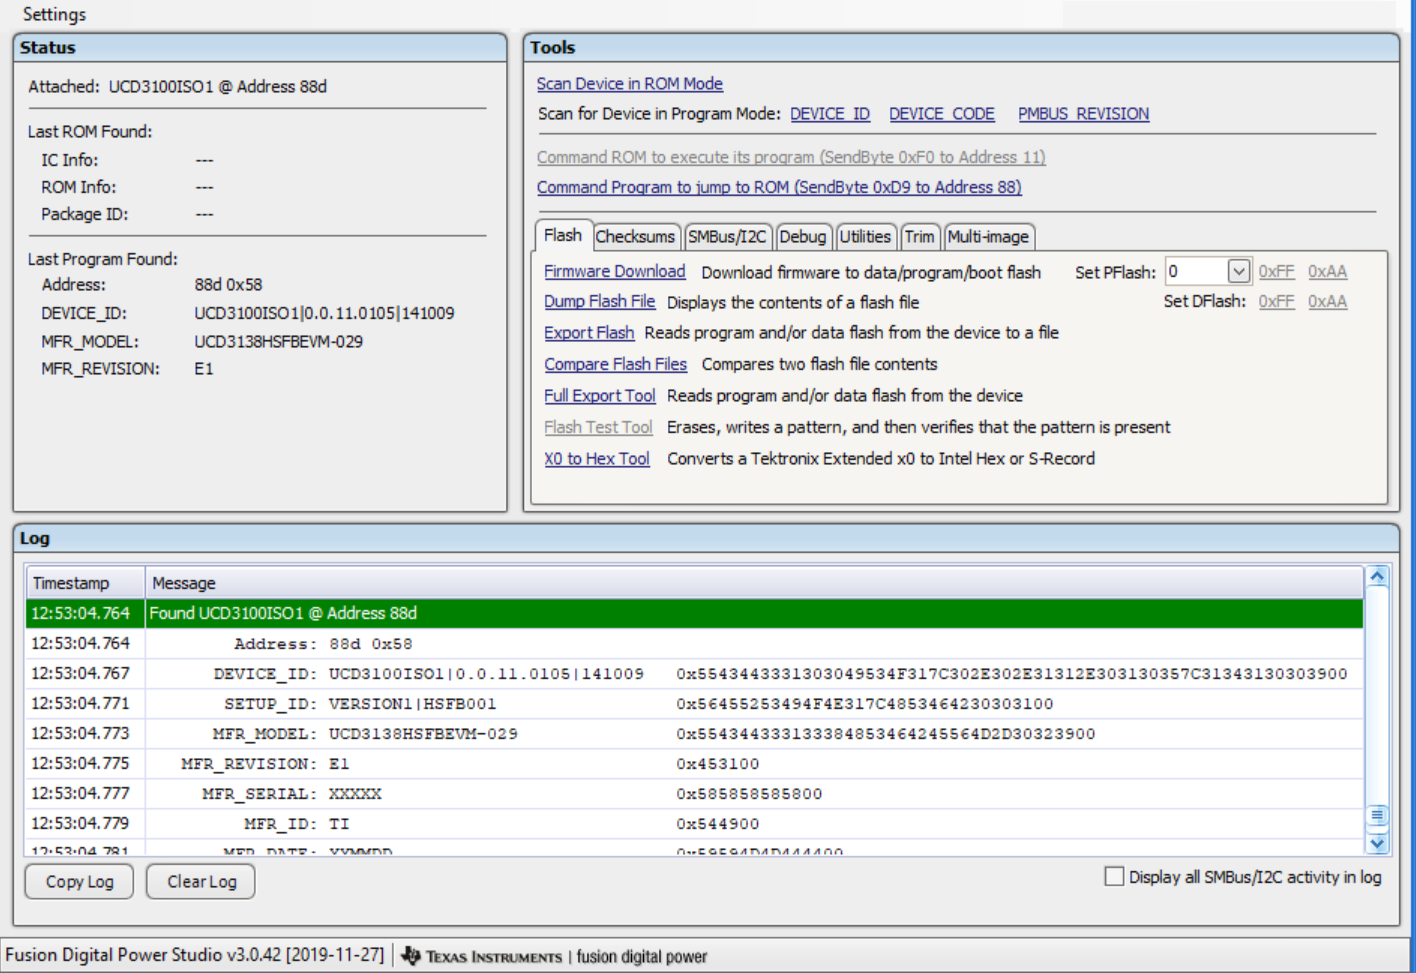Set PFlash to 0xFF
Viewport: 1416px width, 973px height.
coord(1276,272)
